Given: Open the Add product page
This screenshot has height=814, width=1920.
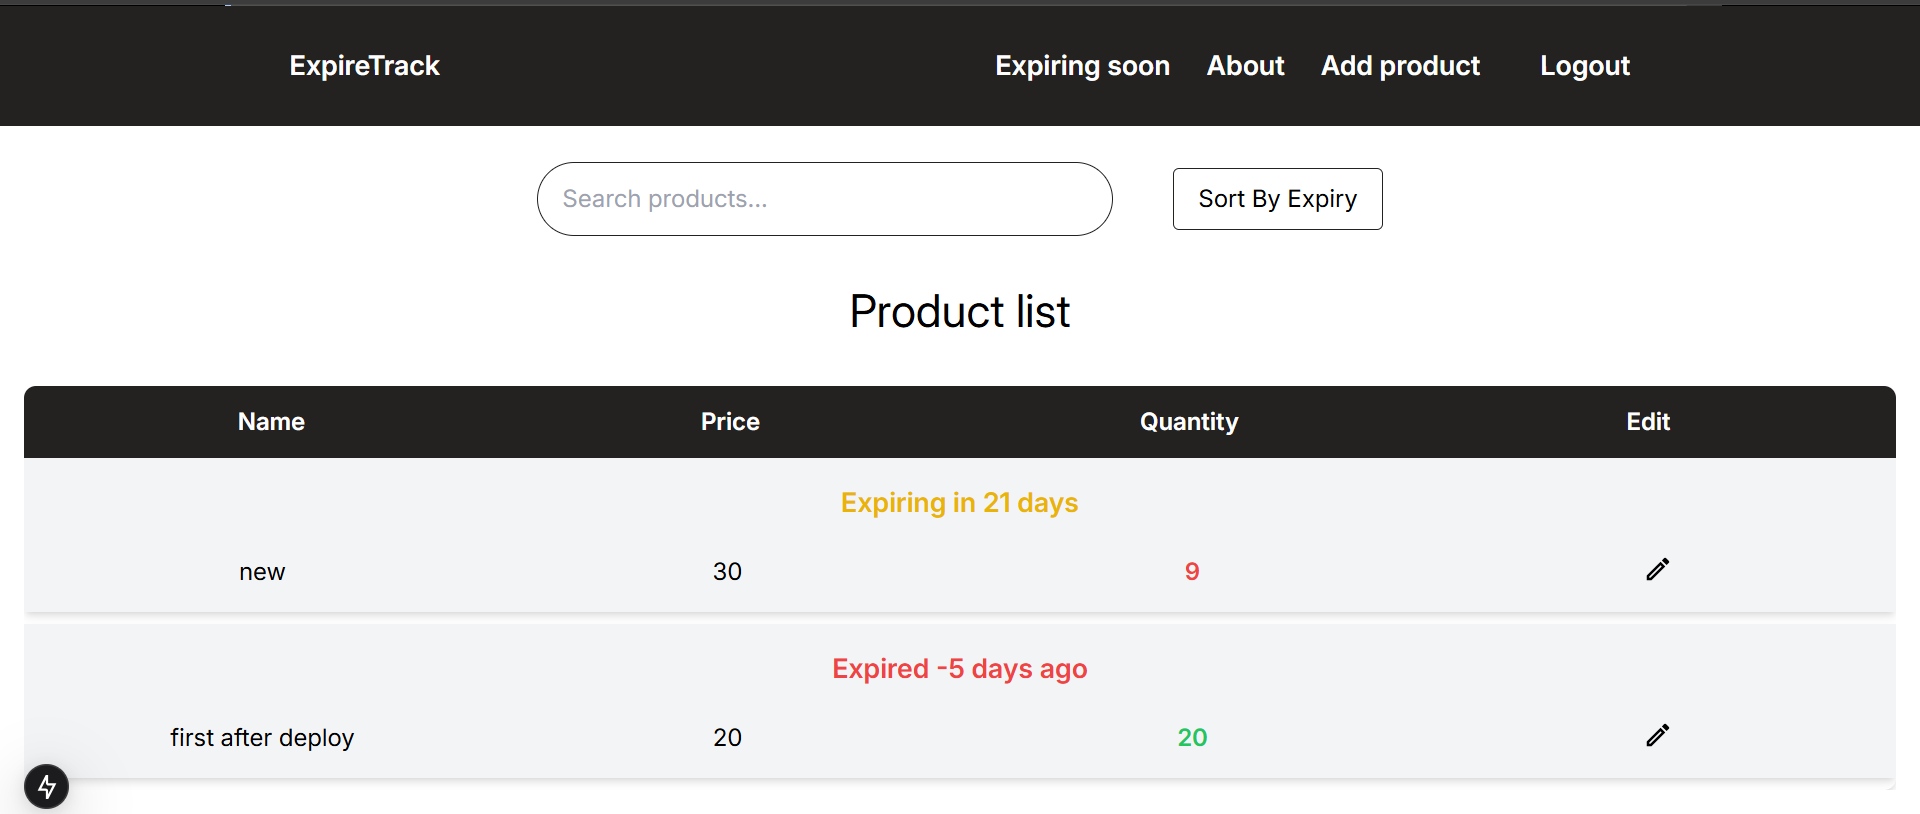Looking at the screenshot, I should [x=1400, y=66].
